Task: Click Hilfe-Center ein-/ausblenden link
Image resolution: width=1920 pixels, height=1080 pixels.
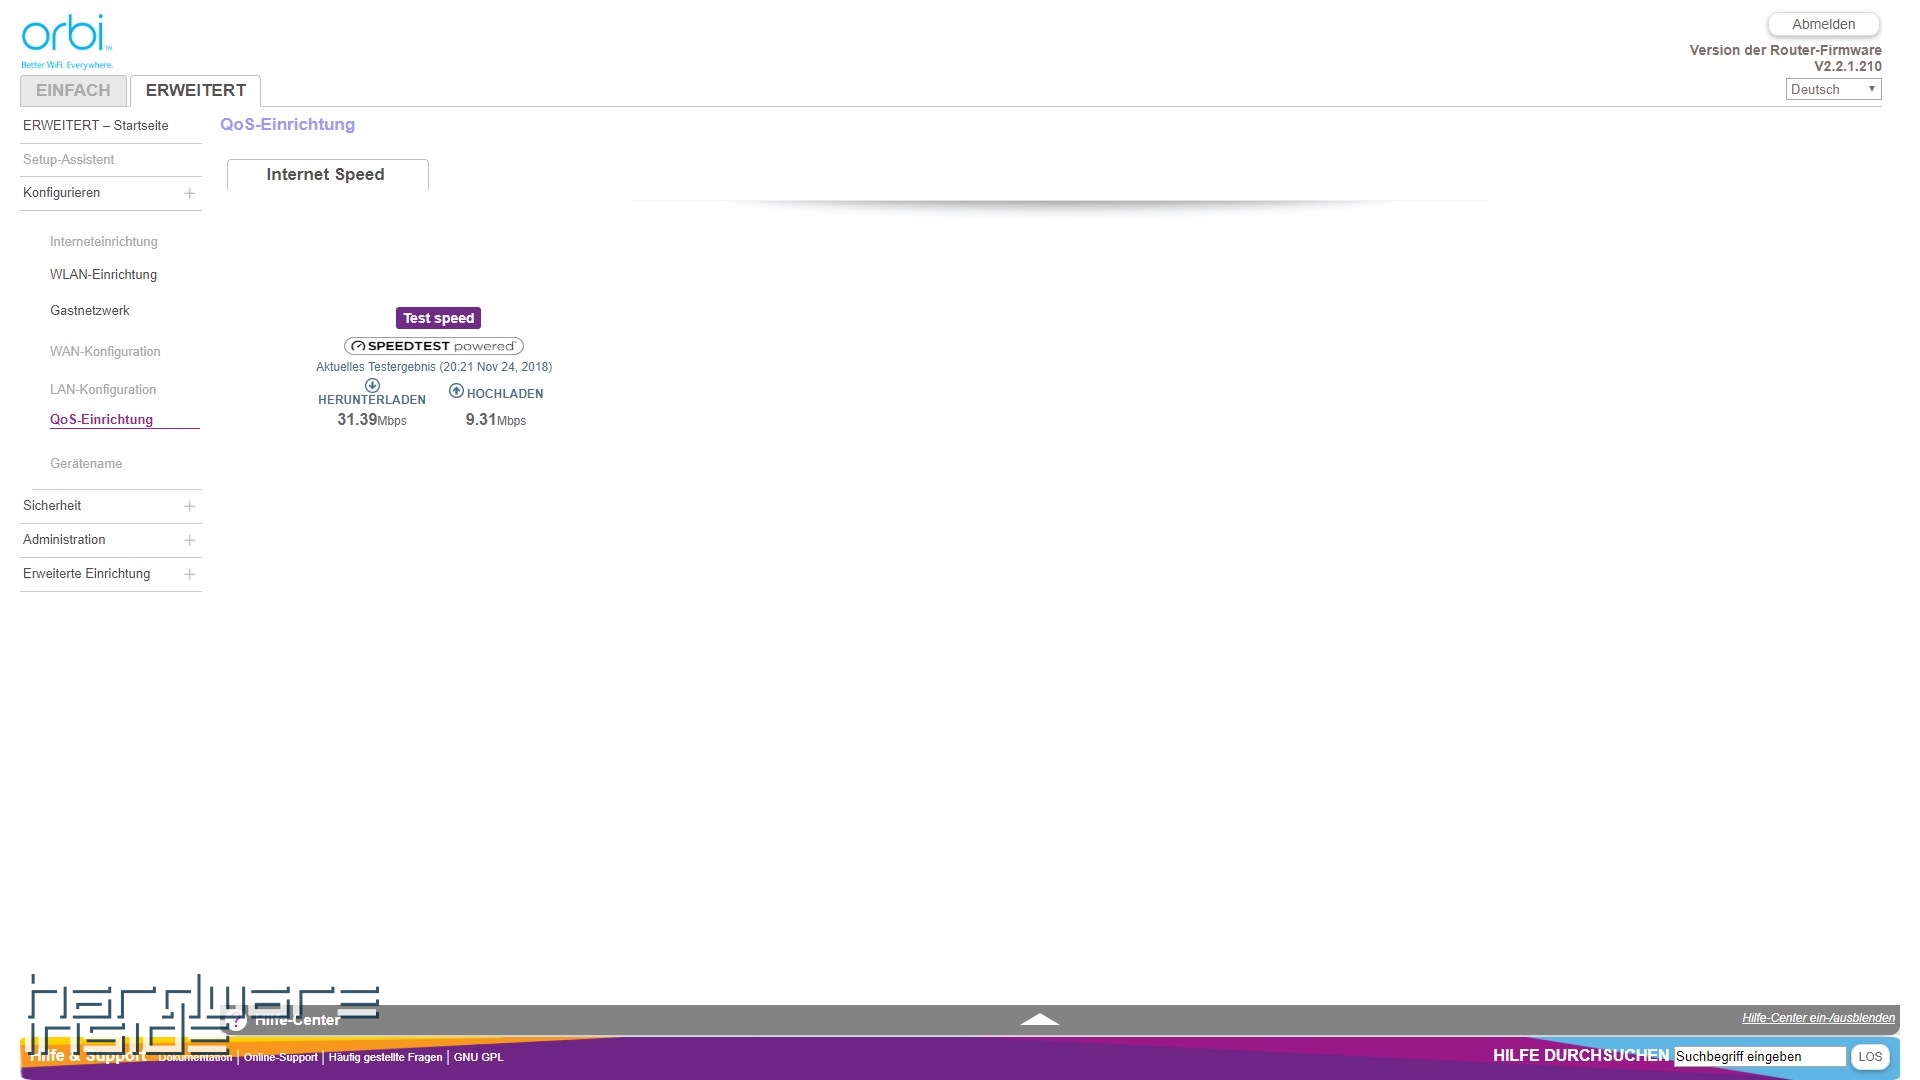Action: point(1818,1018)
